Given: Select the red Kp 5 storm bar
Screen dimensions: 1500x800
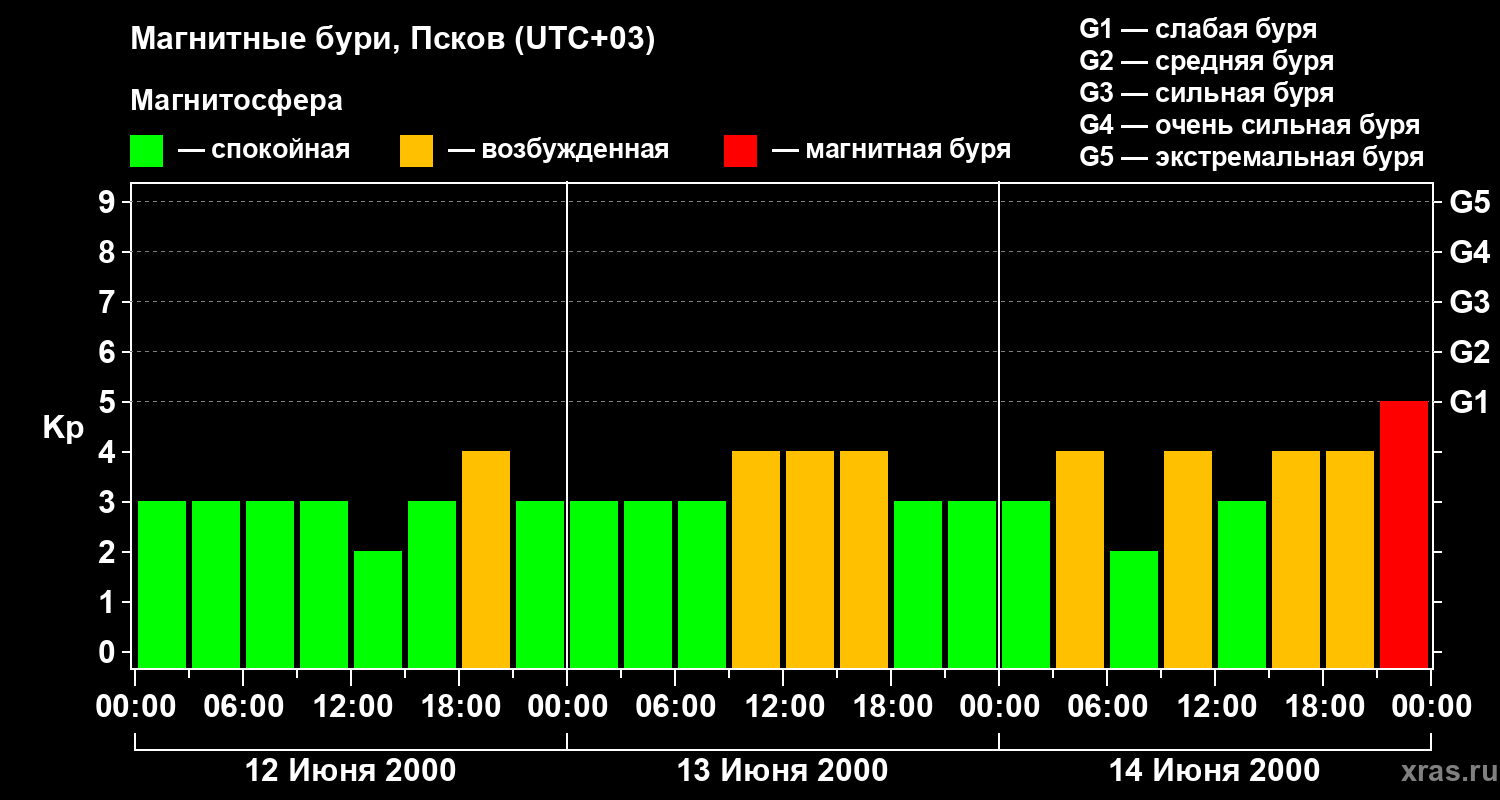Looking at the screenshot, I should coord(1404,534).
